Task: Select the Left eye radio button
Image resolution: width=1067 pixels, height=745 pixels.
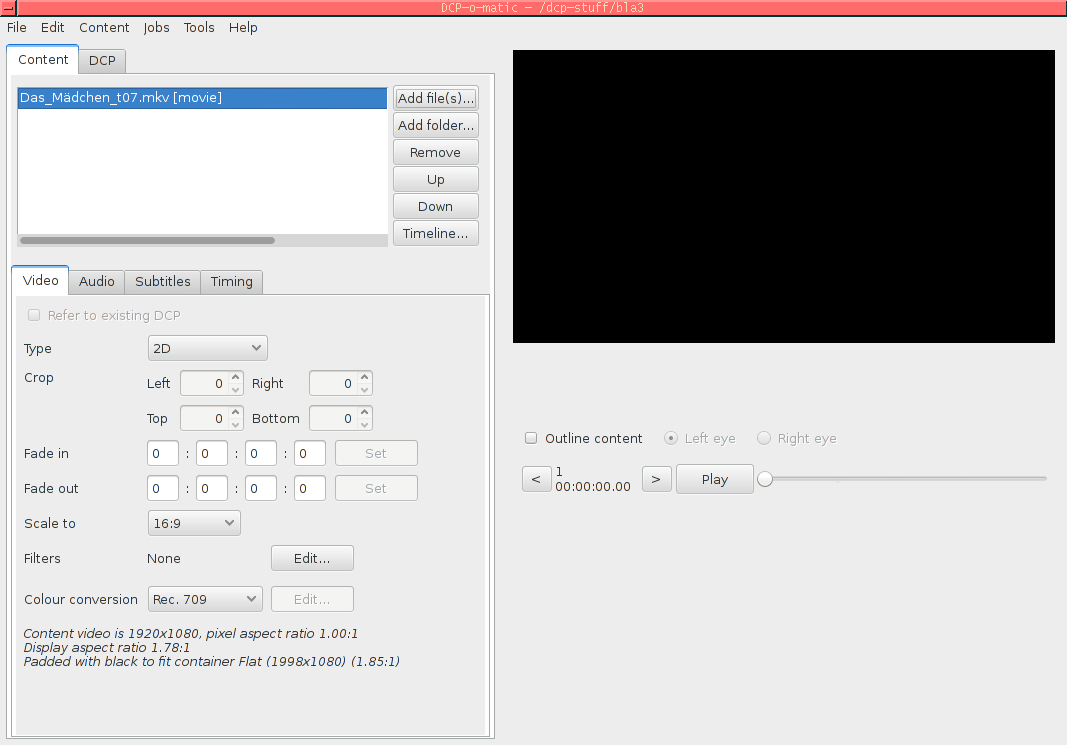Action: click(671, 438)
